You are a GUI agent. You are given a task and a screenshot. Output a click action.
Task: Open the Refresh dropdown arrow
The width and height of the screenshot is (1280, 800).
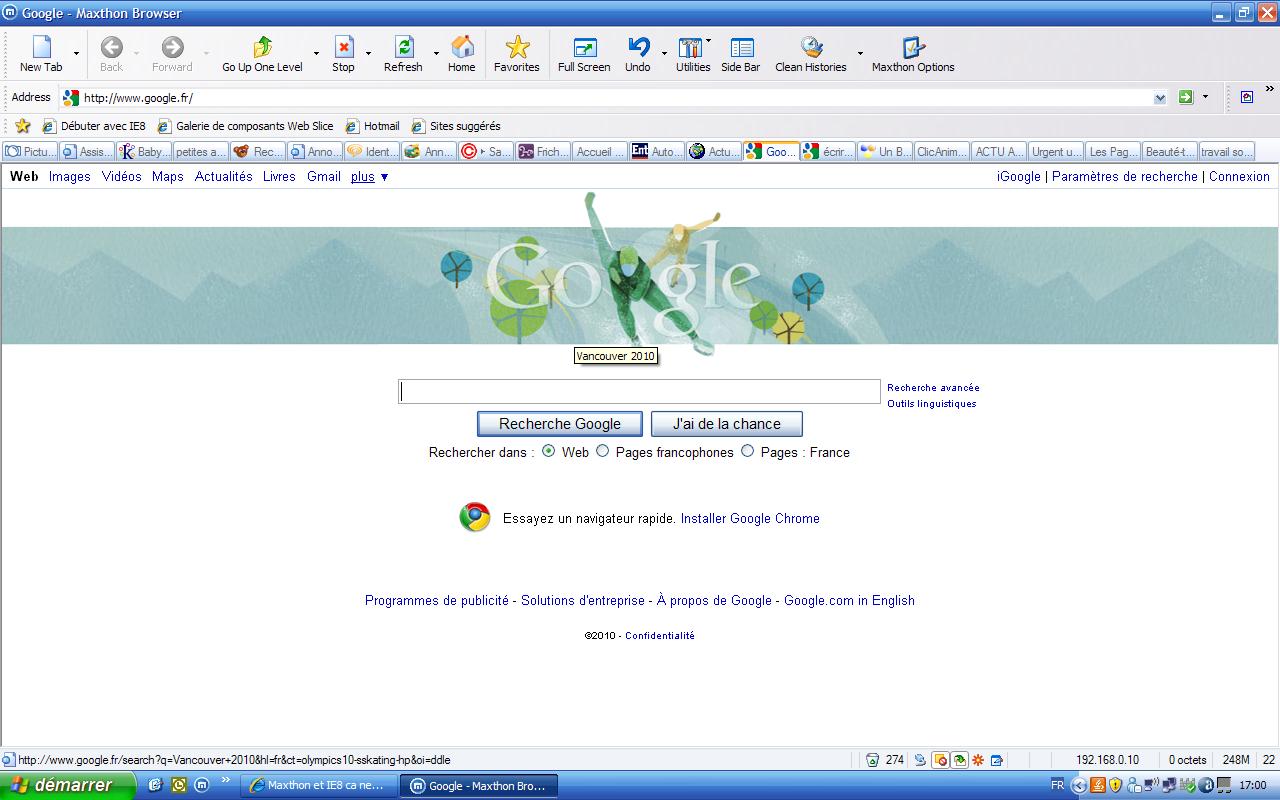(x=436, y=54)
